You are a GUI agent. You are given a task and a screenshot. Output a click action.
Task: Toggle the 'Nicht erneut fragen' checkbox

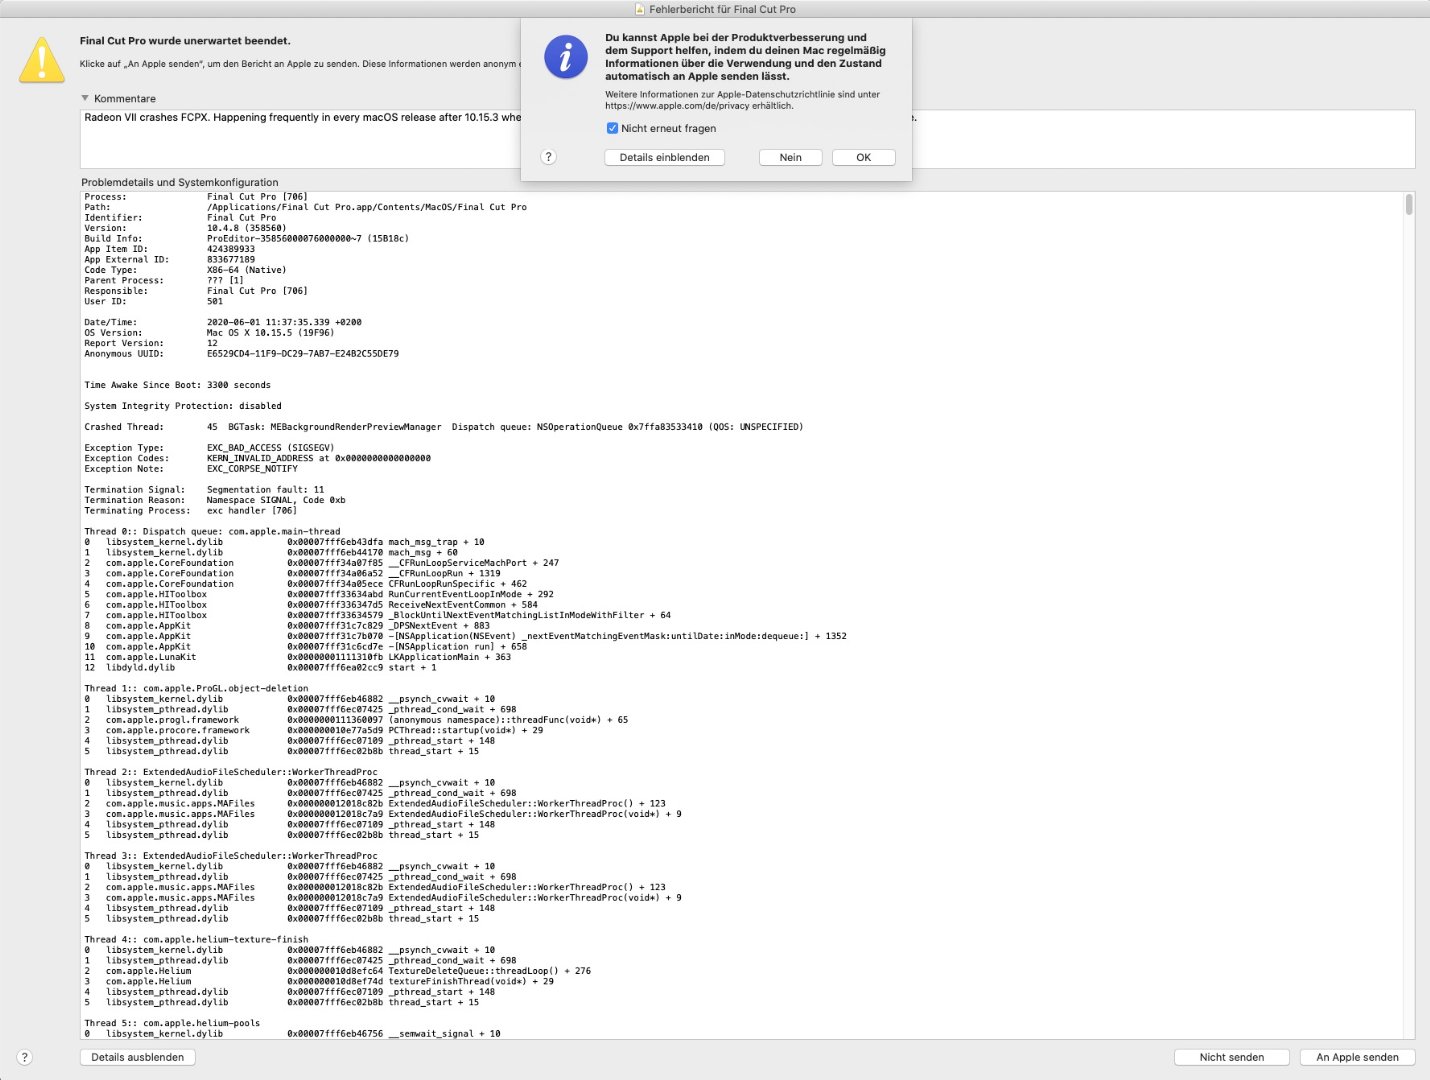pos(612,128)
